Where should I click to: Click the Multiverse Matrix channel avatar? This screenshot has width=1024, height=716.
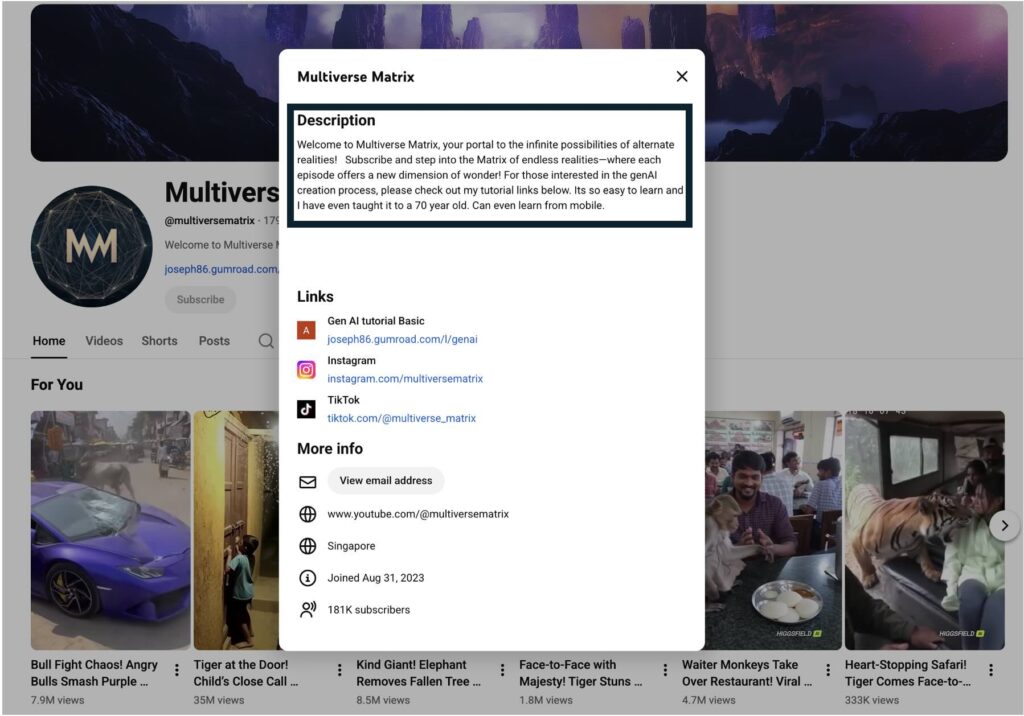tap(91, 246)
